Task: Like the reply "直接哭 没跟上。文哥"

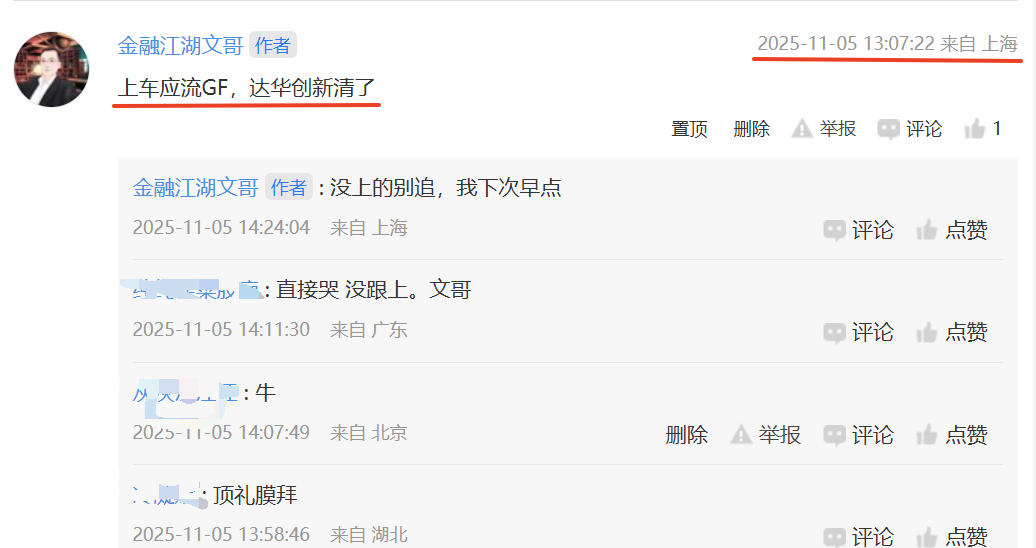Action: [951, 332]
